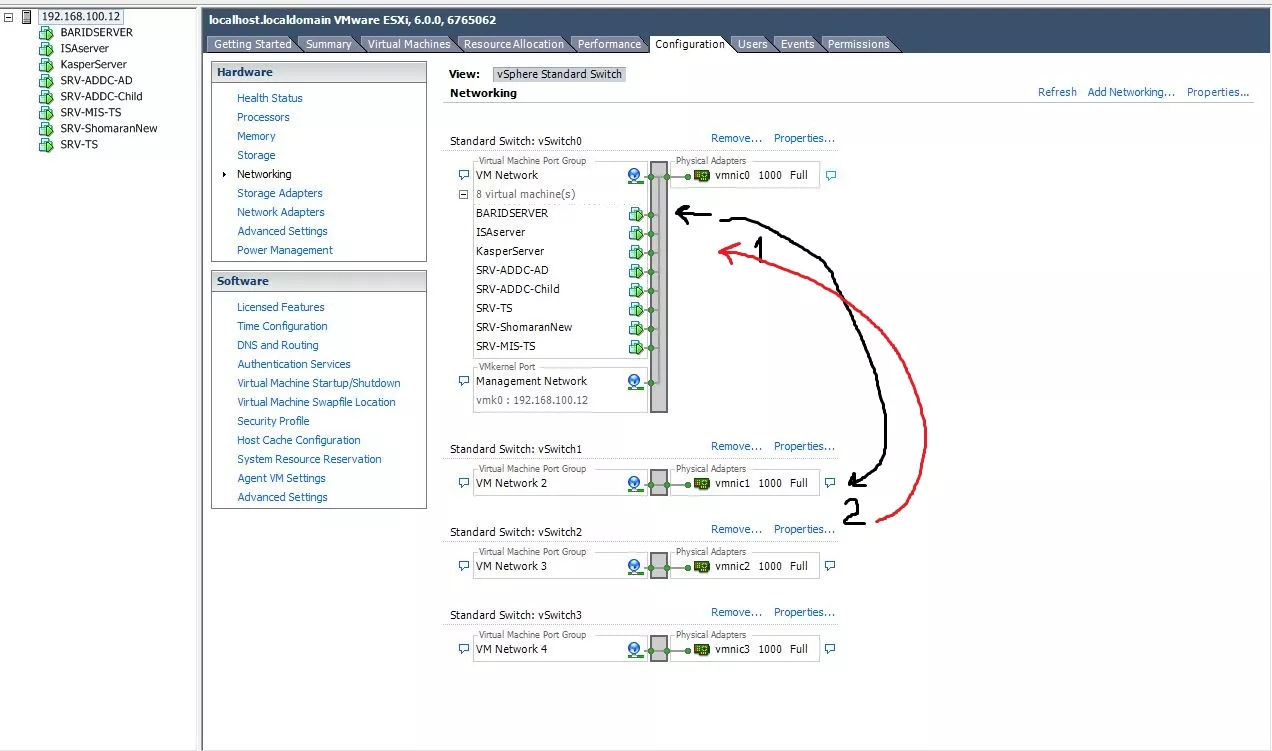Open Properties... for vSwitch1

pos(804,446)
